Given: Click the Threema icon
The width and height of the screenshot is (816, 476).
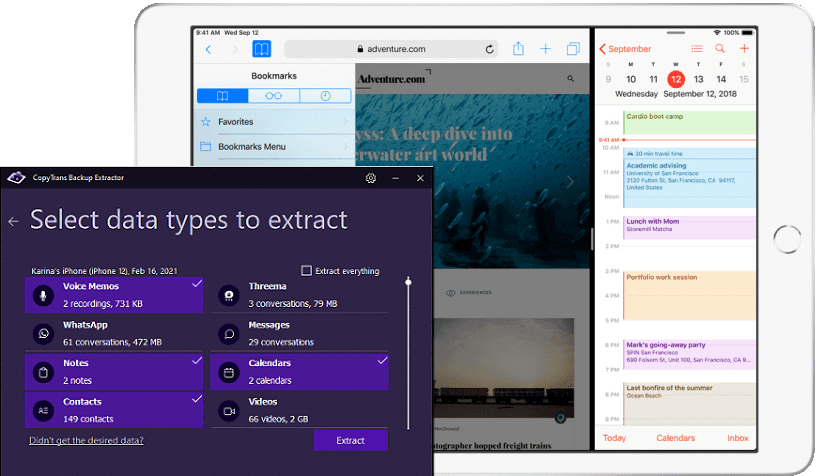Looking at the screenshot, I should pos(228,295).
